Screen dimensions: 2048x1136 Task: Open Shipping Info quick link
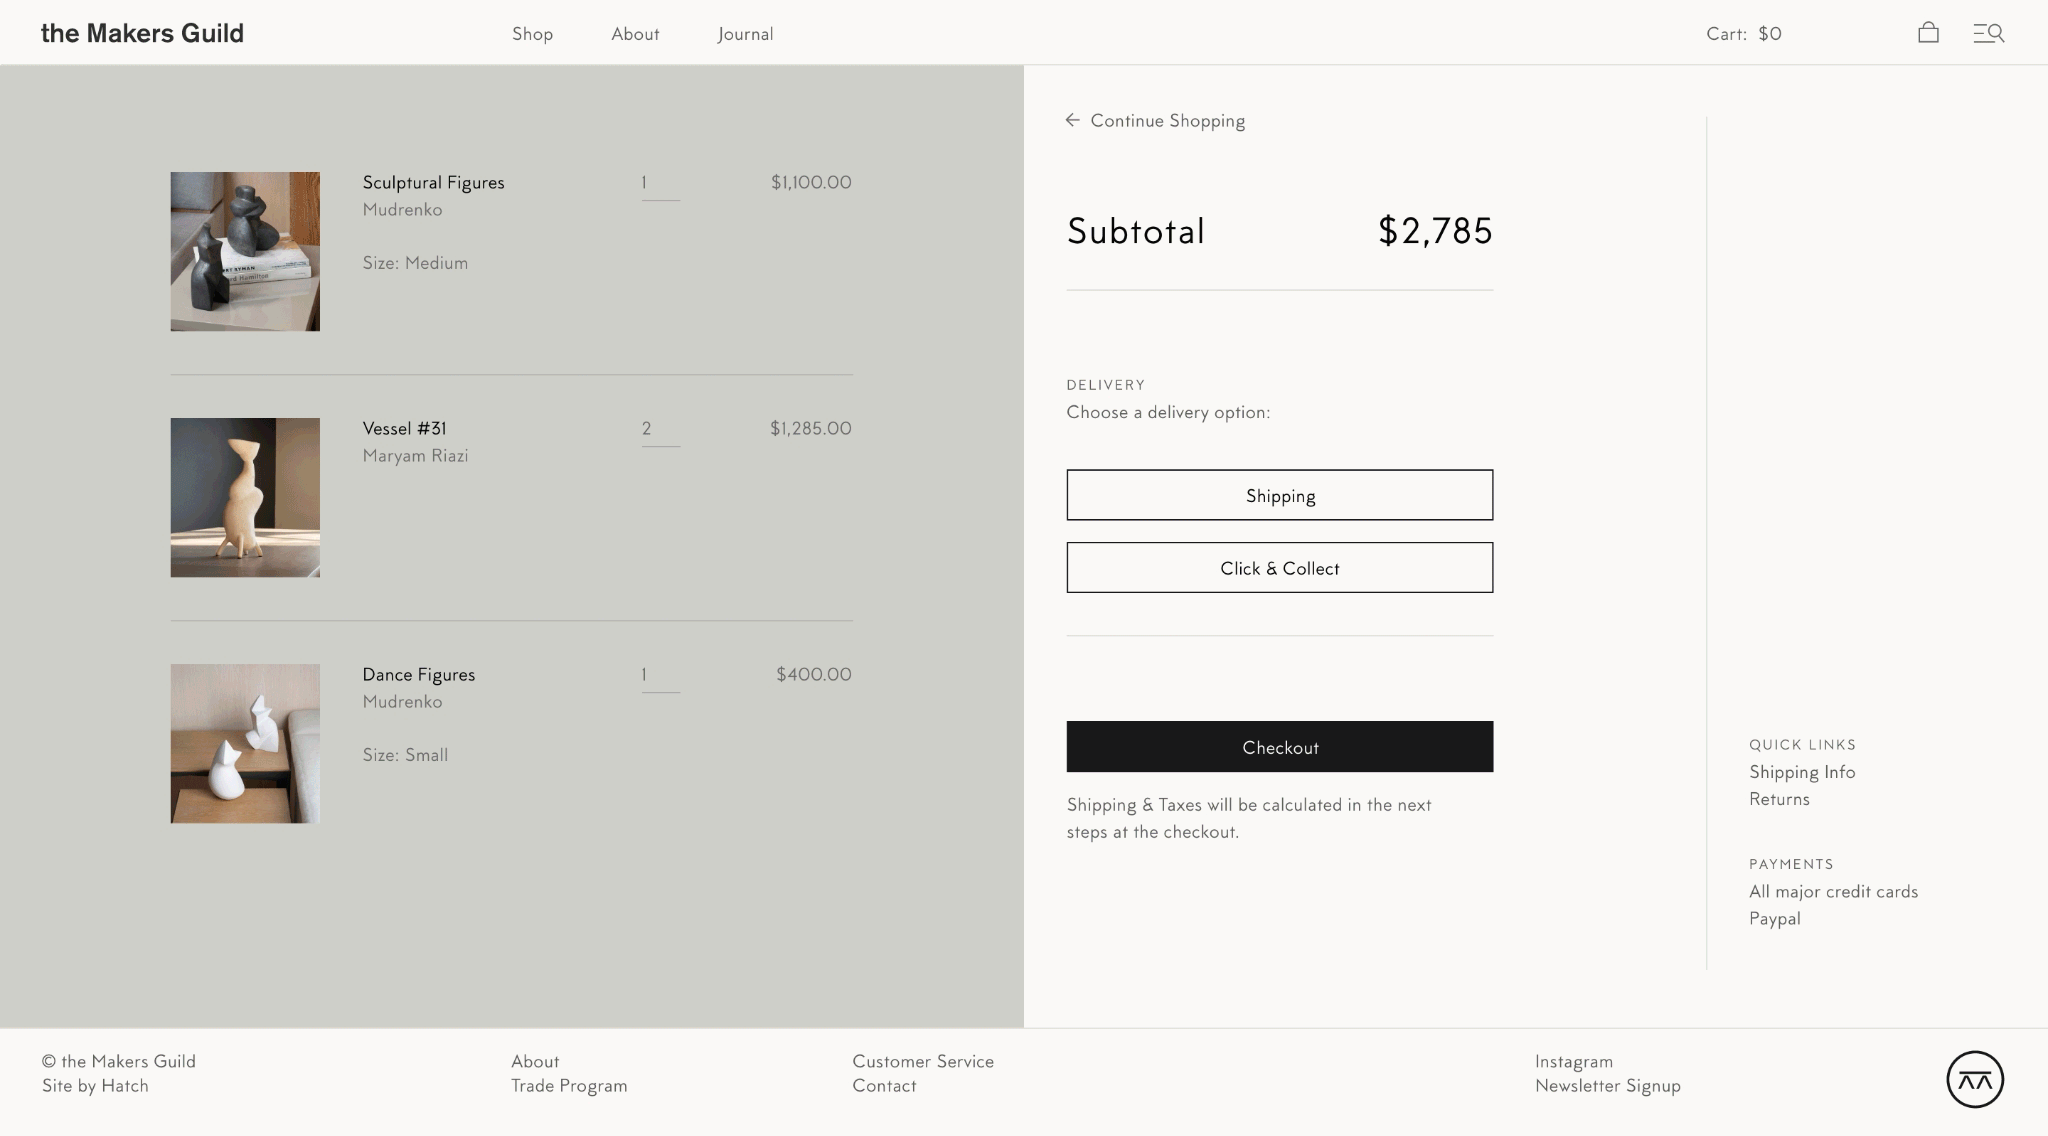[1801, 772]
